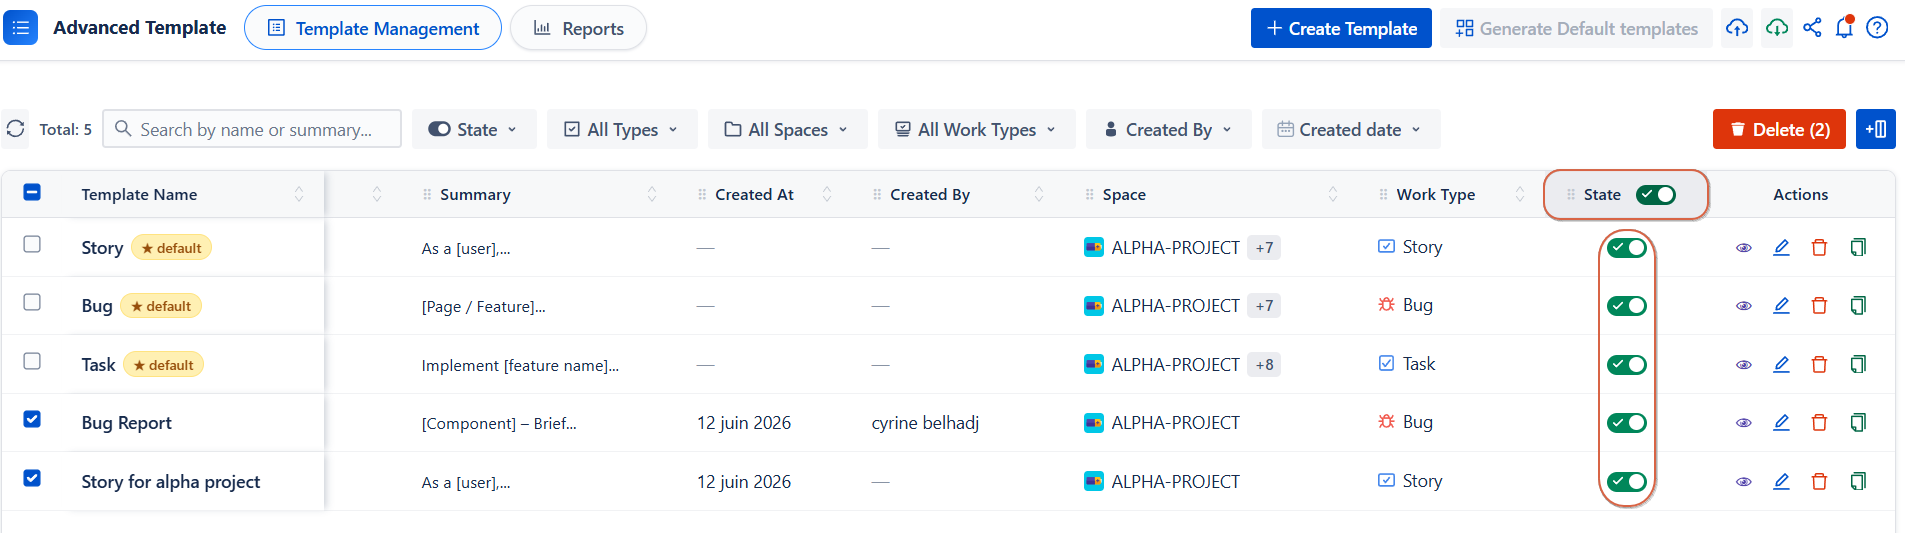The image size is (1905, 533).
Task: Duplicate the Story template
Action: click(x=1858, y=247)
